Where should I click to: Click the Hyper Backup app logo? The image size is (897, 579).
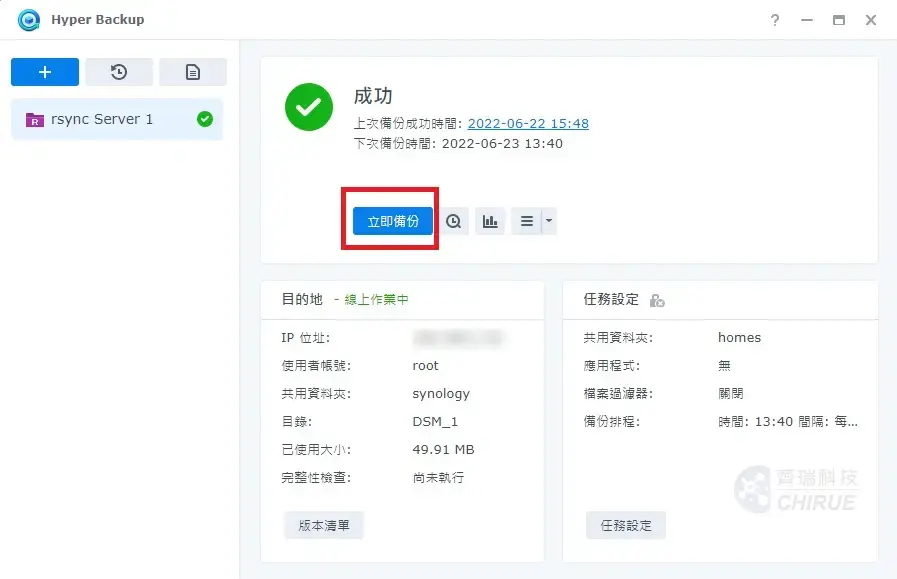click(29, 20)
